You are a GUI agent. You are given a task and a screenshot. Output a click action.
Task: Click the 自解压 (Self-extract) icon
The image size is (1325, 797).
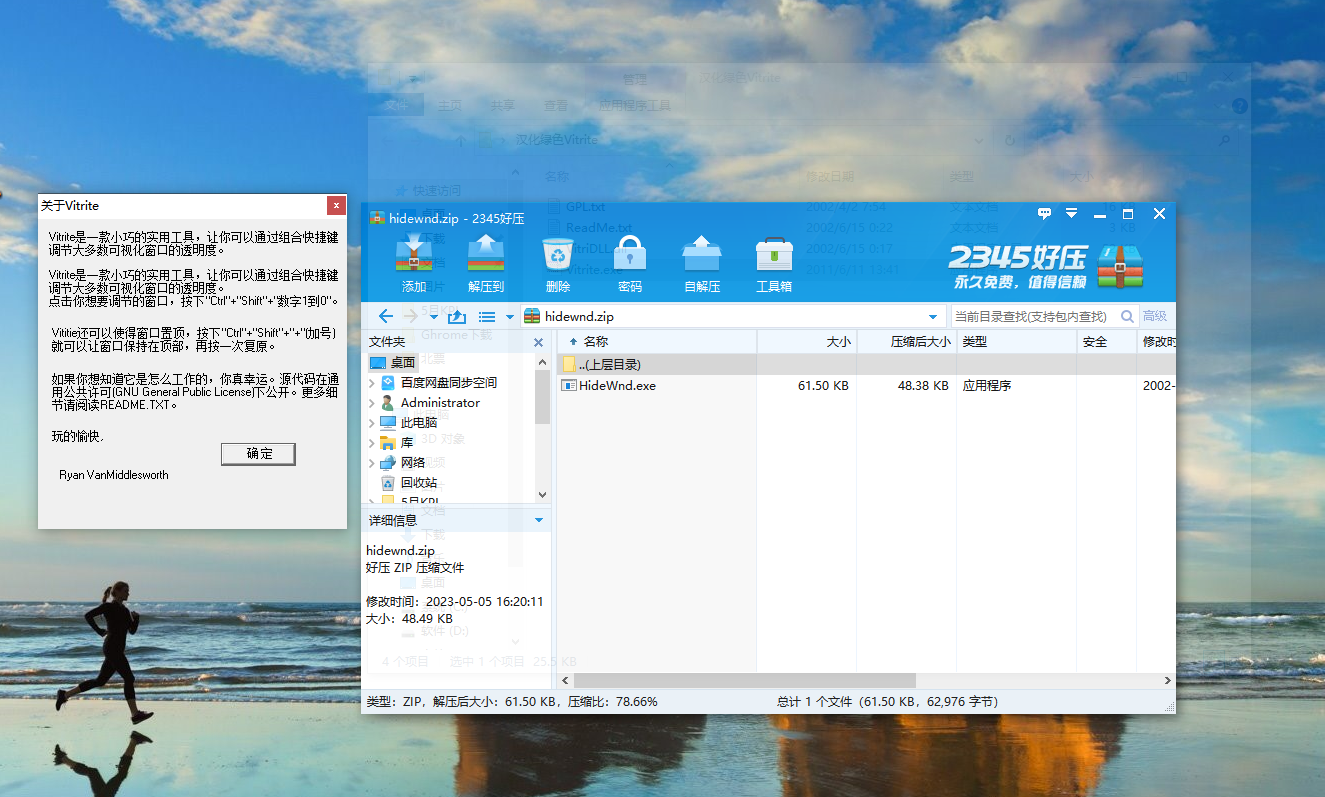702,263
